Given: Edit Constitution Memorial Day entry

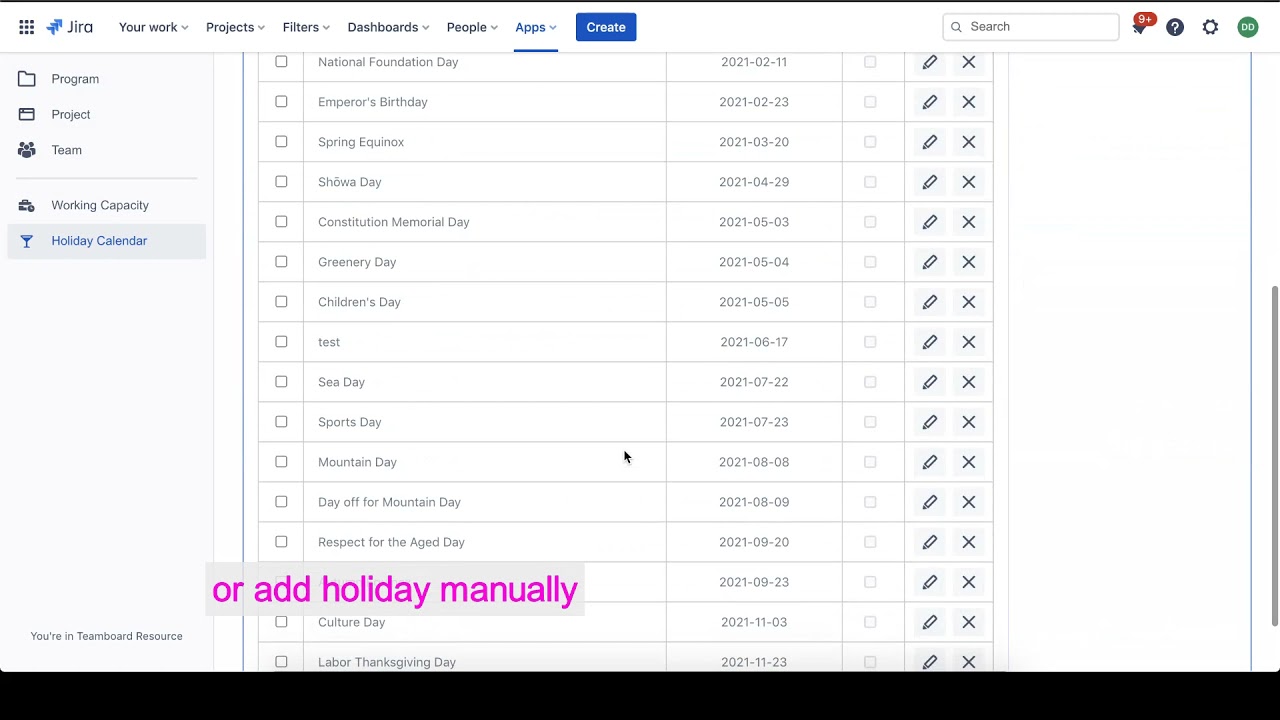Looking at the screenshot, I should [930, 222].
